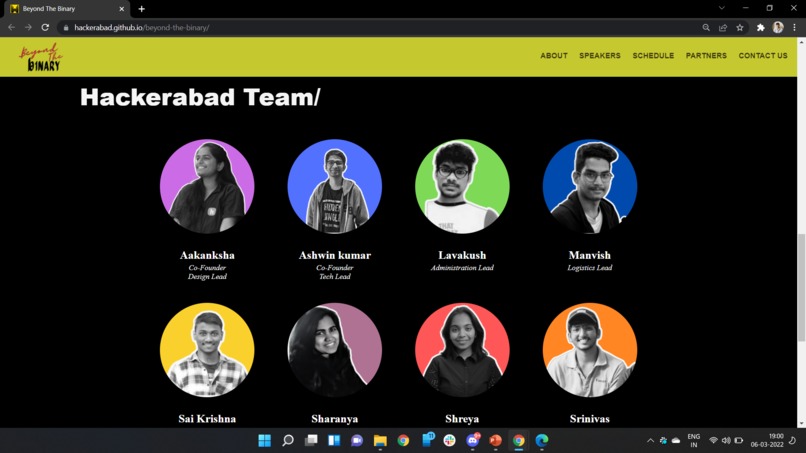The image size is (806, 453).
Task: Click Ashwin kumar's profile photo
Action: click(335, 186)
